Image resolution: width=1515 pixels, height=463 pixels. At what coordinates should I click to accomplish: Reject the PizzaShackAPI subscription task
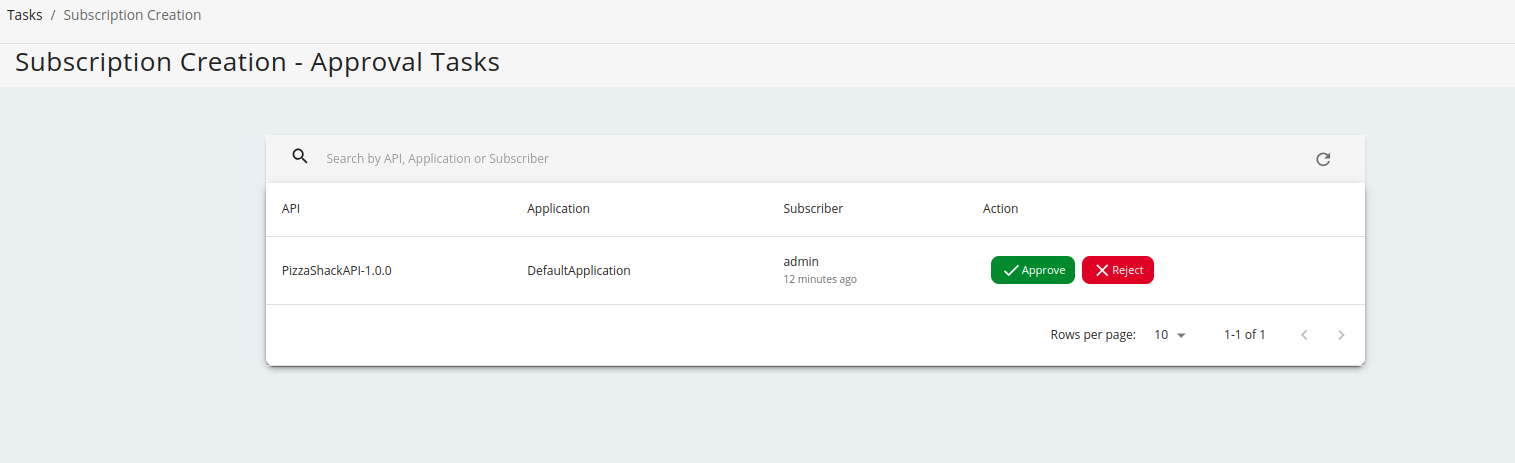[x=1118, y=270]
